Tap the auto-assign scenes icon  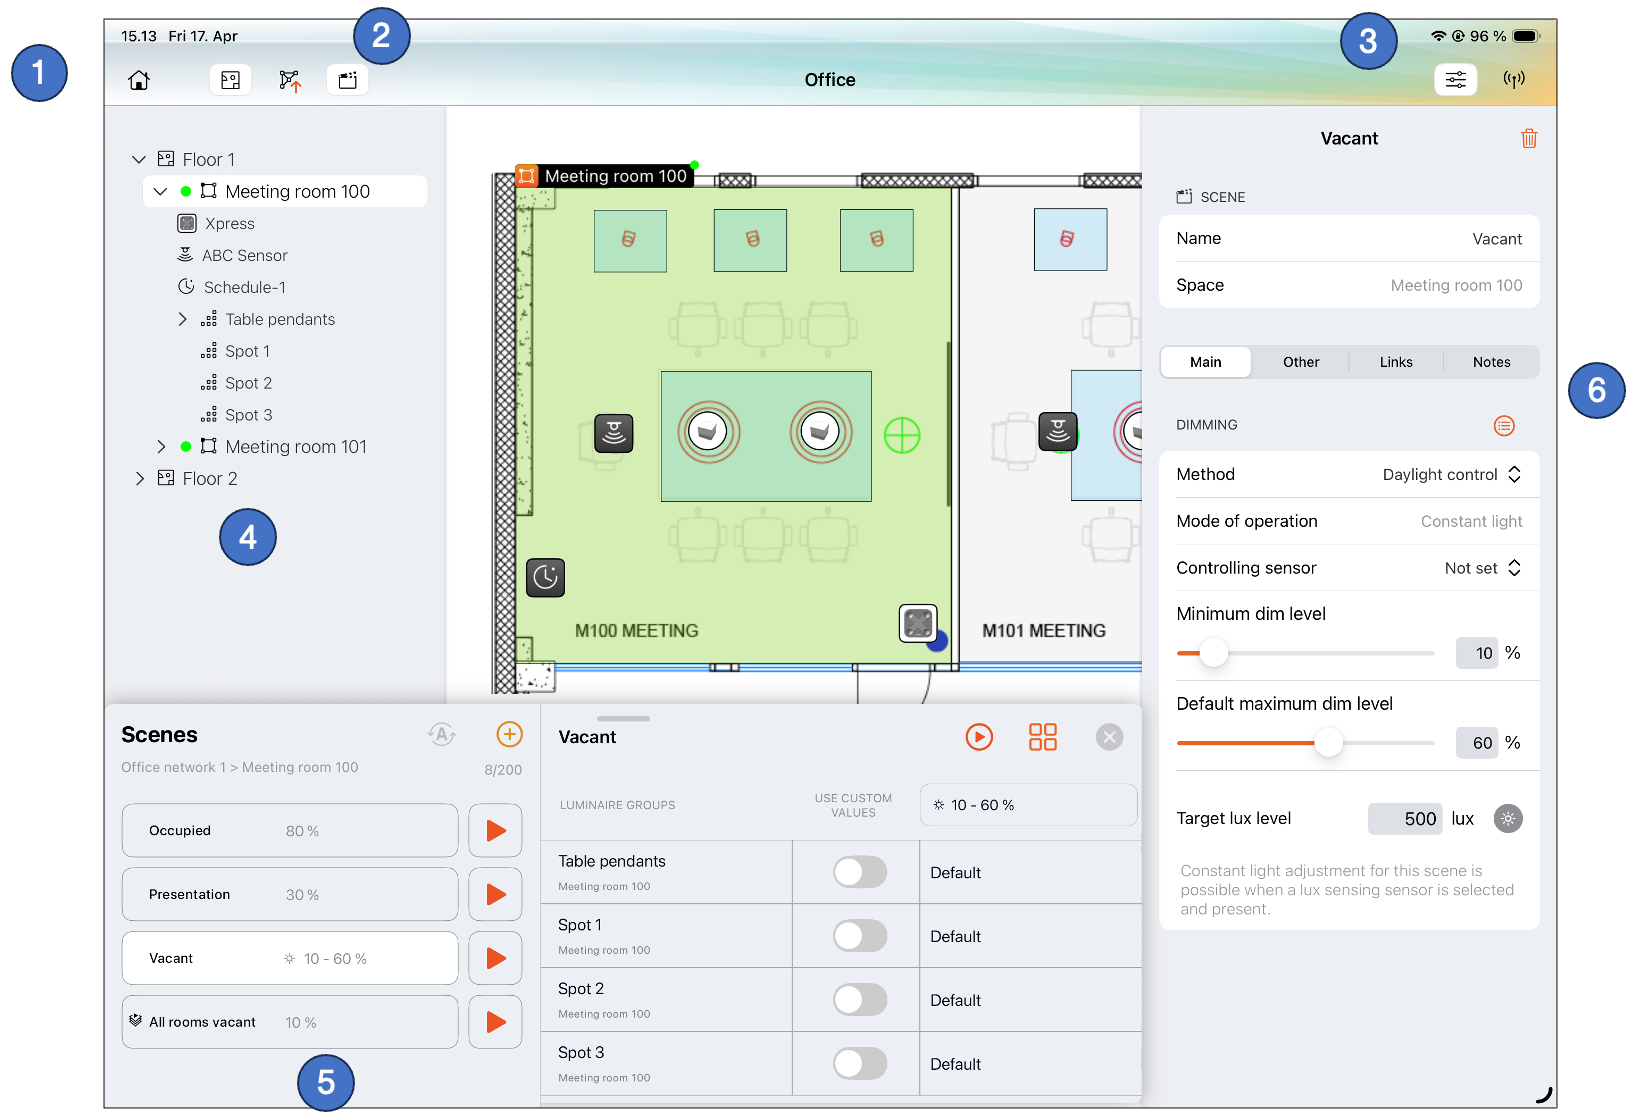coord(442,735)
